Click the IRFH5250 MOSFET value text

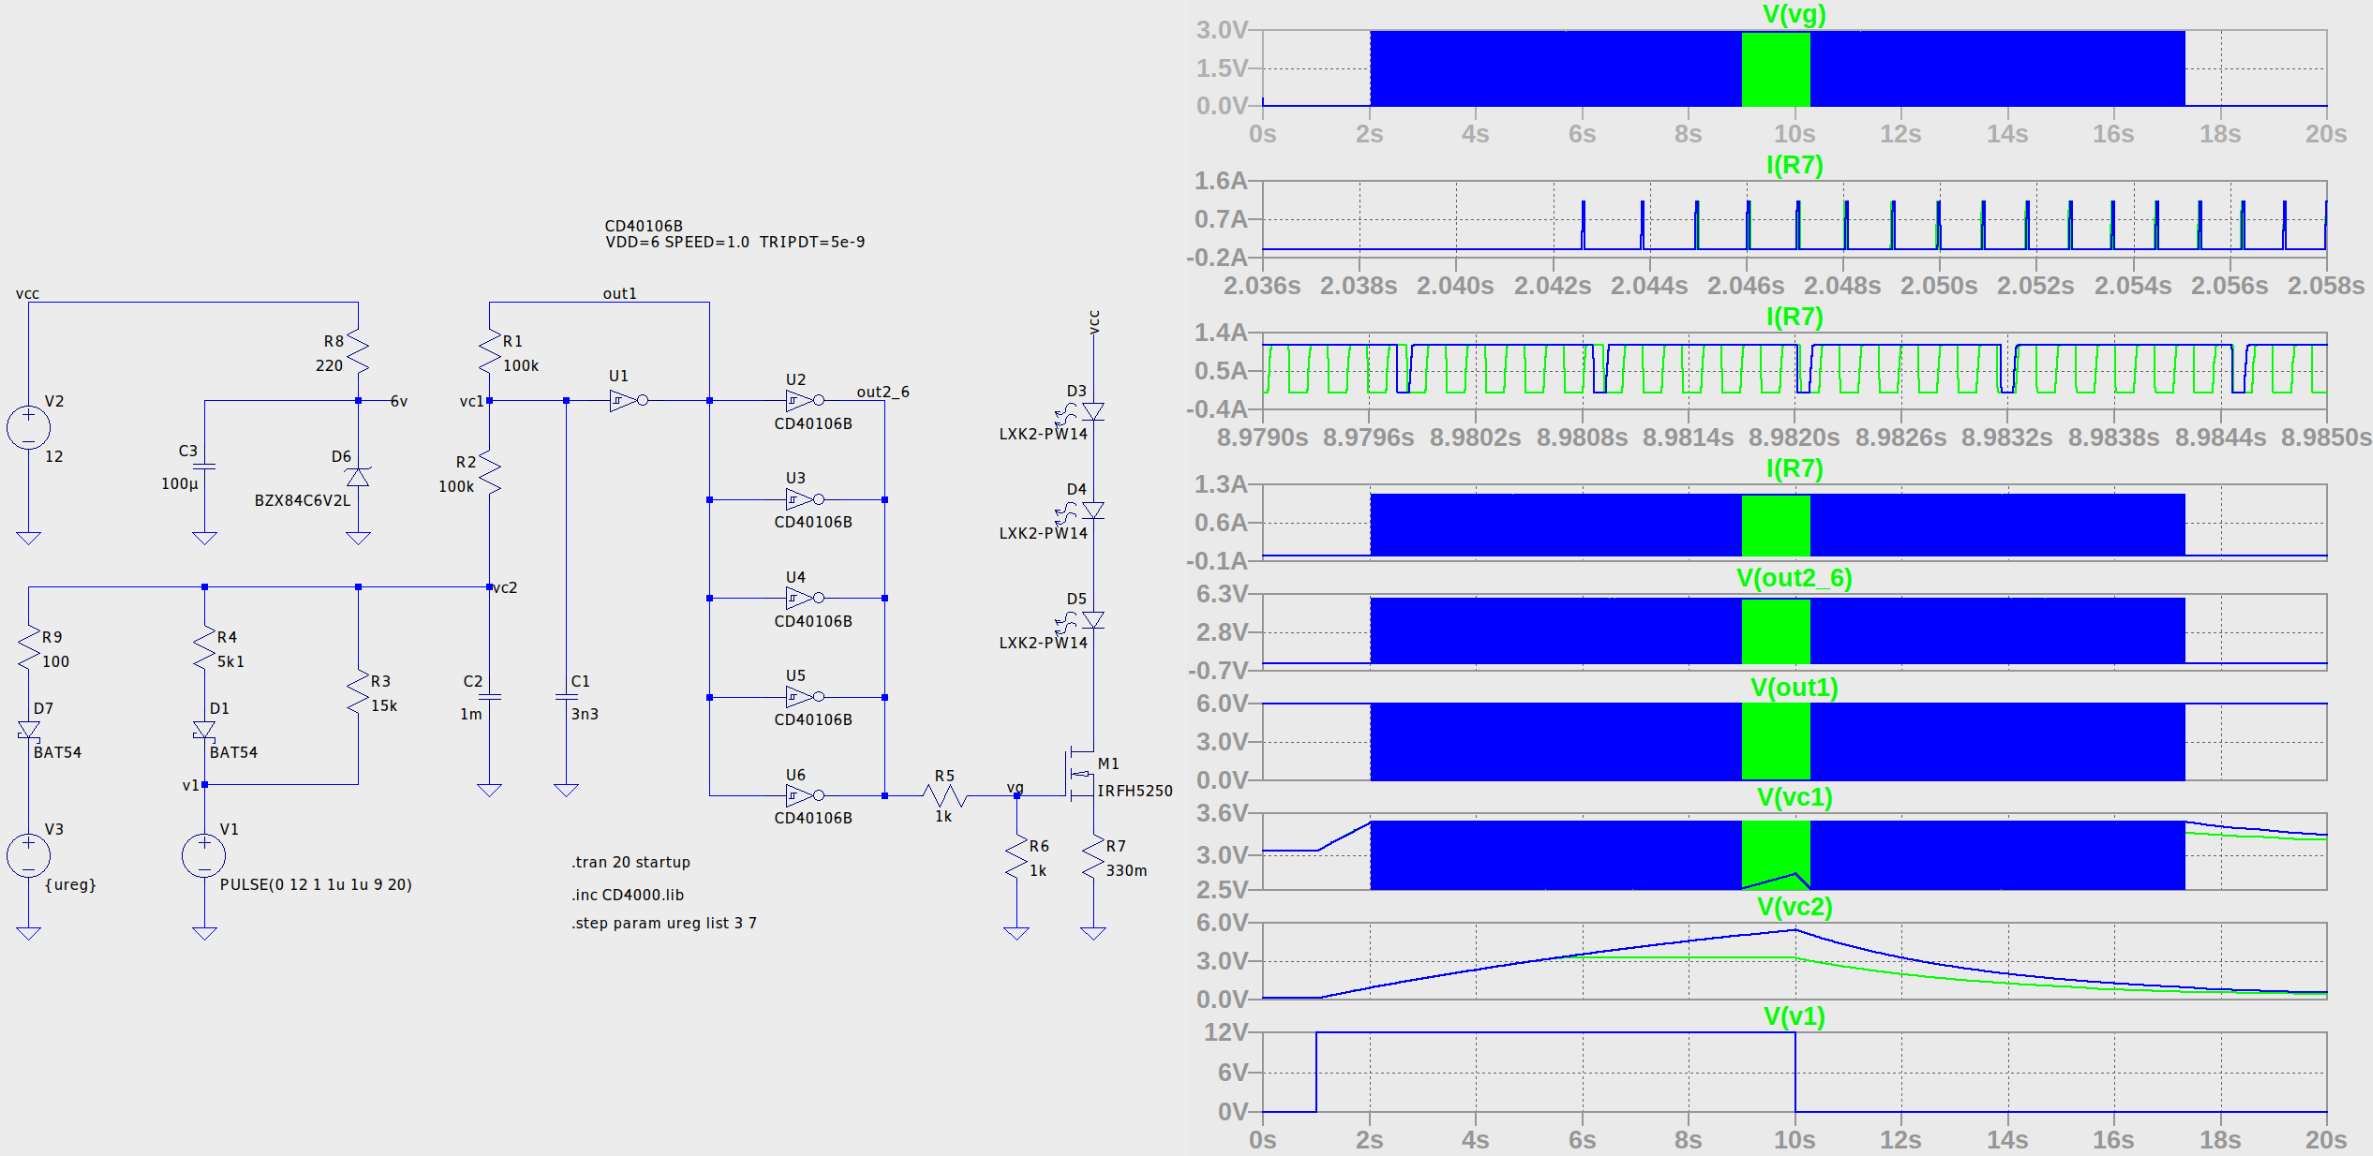tap(1135, 790)
